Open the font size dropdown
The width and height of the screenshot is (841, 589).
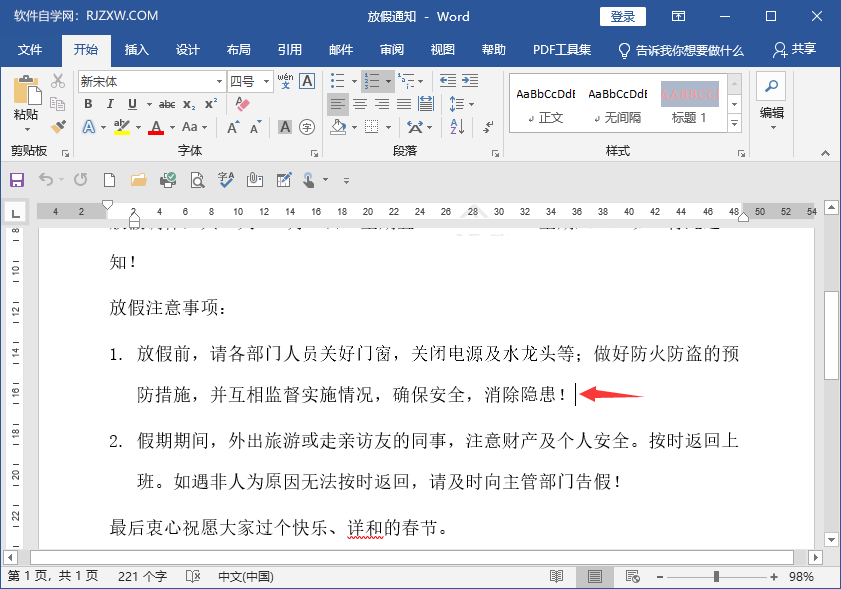pyautogui.click(x=266, y=82)
